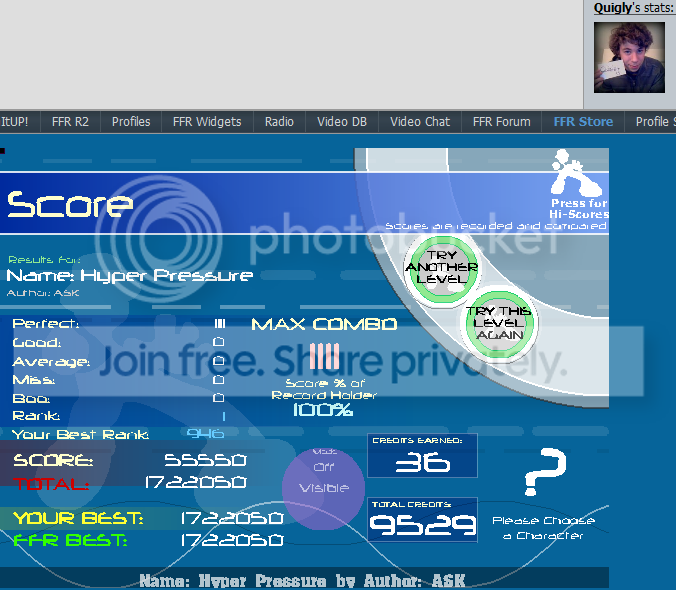The height and width of the screenshot is (590, 676).
Task: Switch to the Radio tab
Action: click(x=279, y=122)
